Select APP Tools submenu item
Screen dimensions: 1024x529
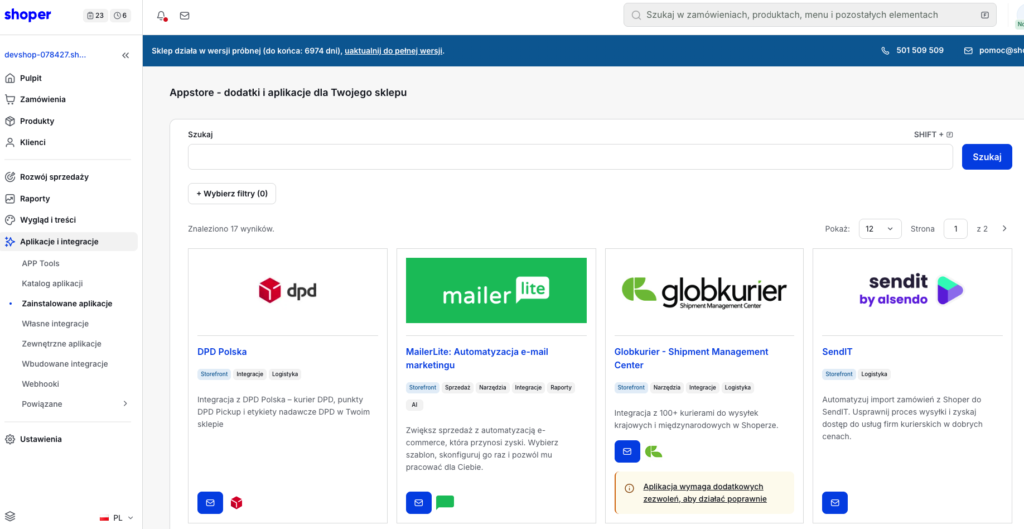click(40, 264)
